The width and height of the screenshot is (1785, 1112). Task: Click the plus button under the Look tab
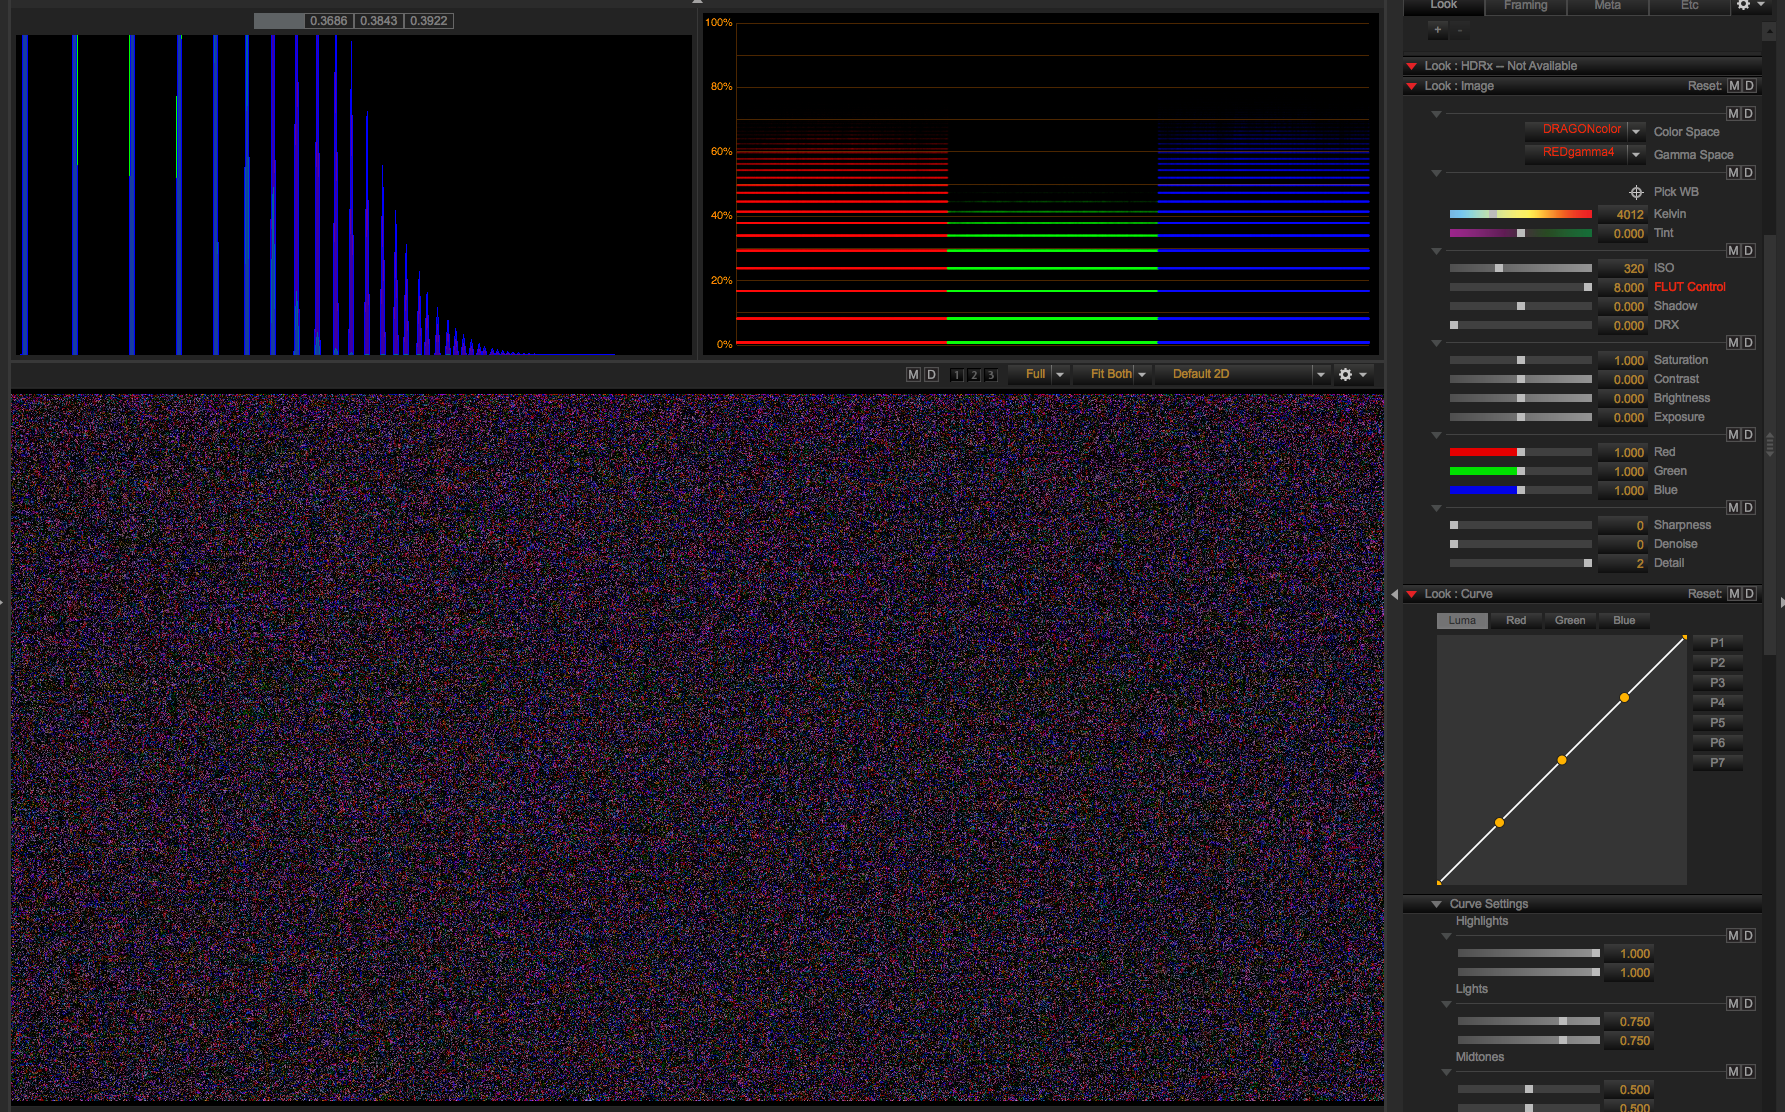[x=1437, y=30]
